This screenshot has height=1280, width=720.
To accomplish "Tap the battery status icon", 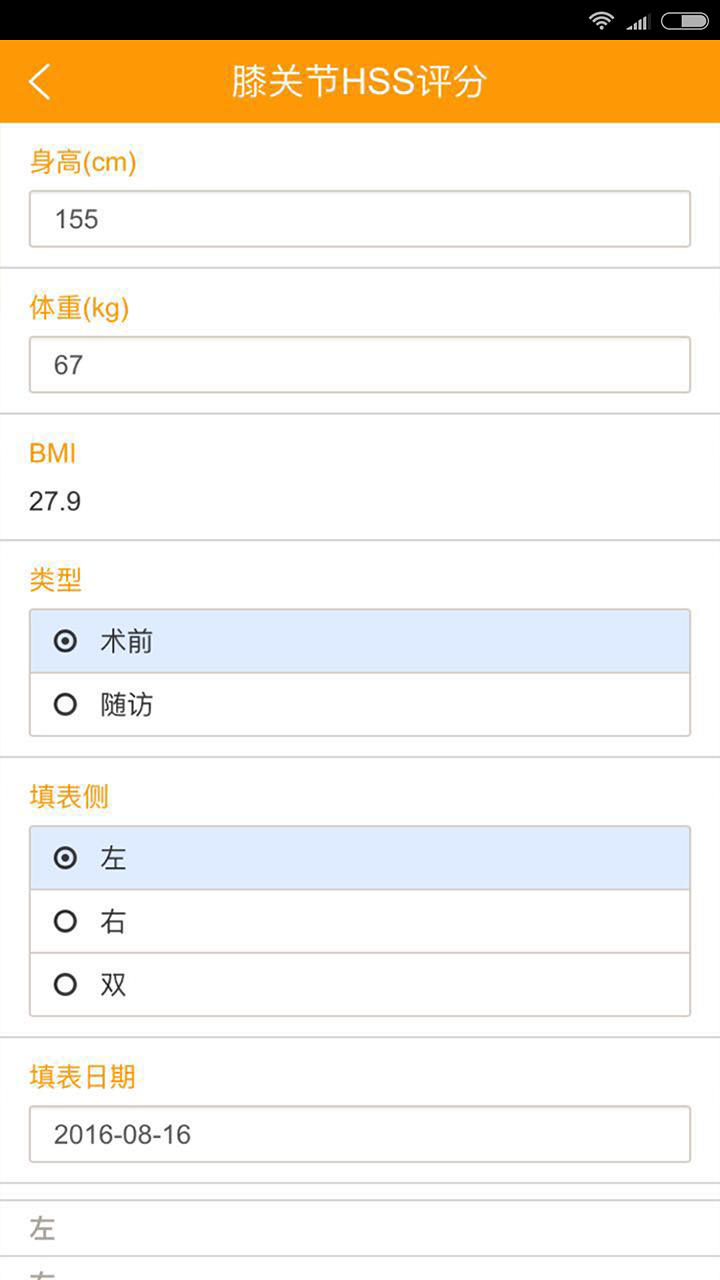I will coord(685,21).
